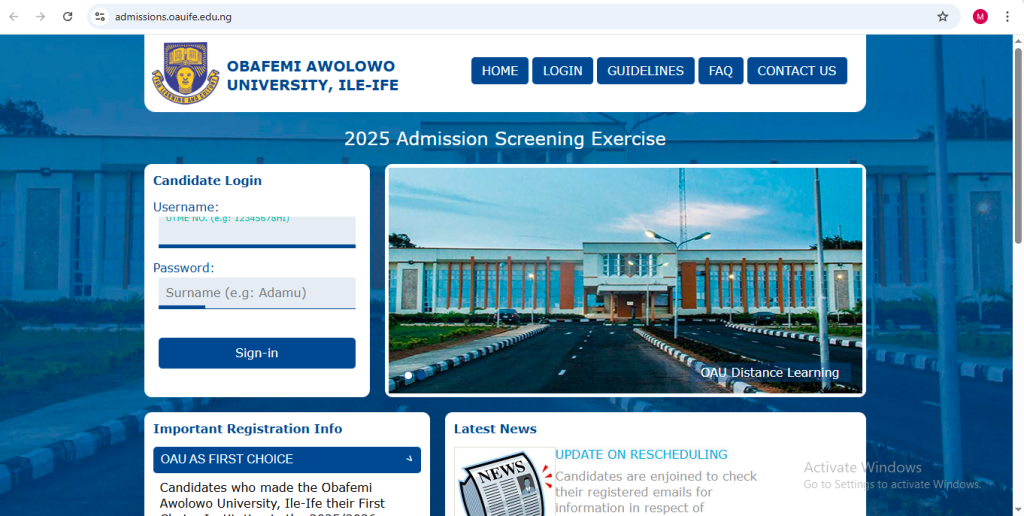Open the Chrome three-dot menu

click(x=1008, y=16)
